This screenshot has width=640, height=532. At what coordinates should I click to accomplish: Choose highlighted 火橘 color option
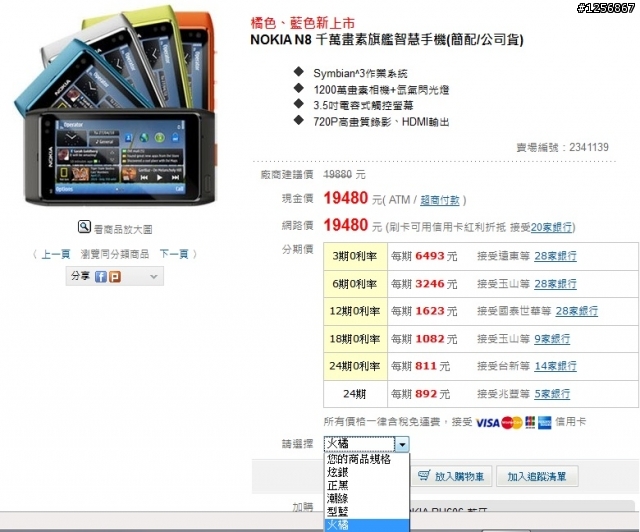click(x=367, y=525)
